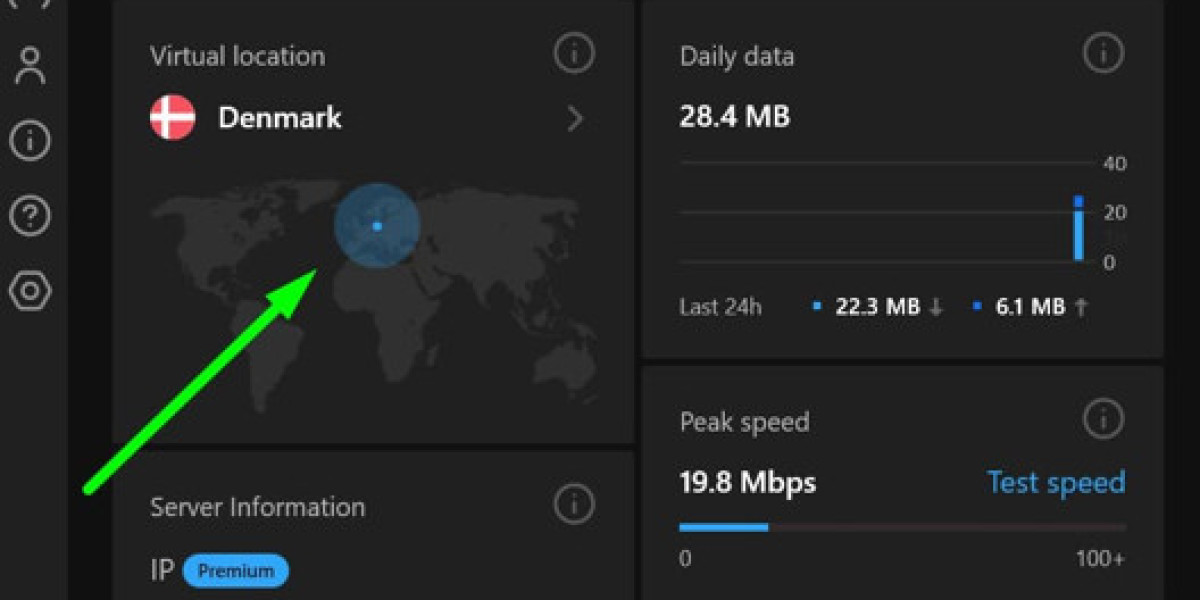Screen dimensions: 1200x600
Task: Click the blue bar in Daily data chart
Action: (x=1079, y=230)
